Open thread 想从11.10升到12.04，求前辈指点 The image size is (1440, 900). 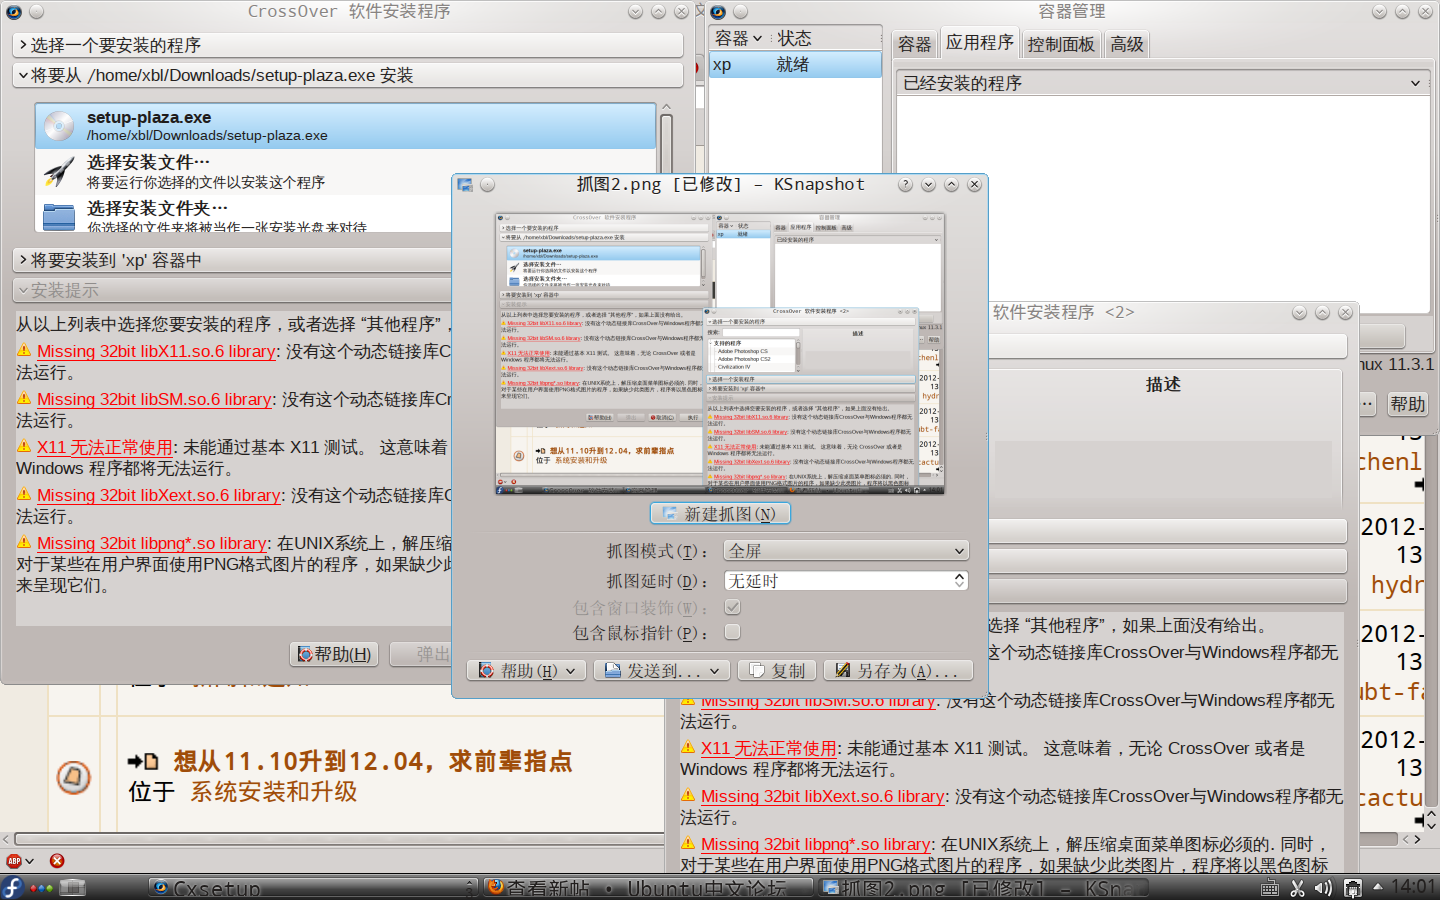coord(373,761)
